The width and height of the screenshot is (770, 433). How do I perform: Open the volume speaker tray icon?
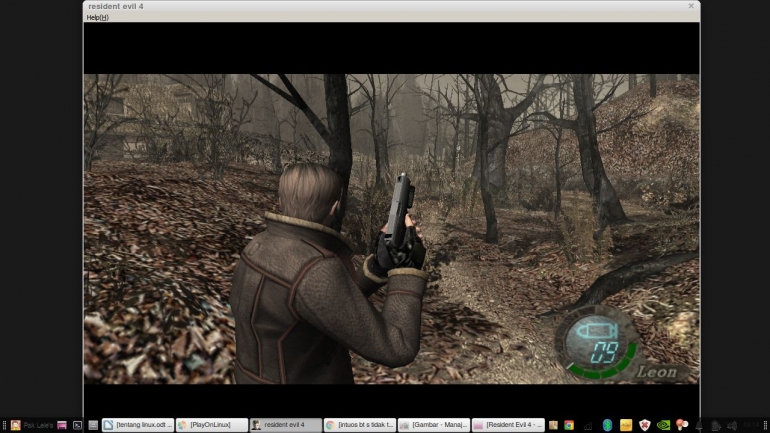(x=732, y=426)
